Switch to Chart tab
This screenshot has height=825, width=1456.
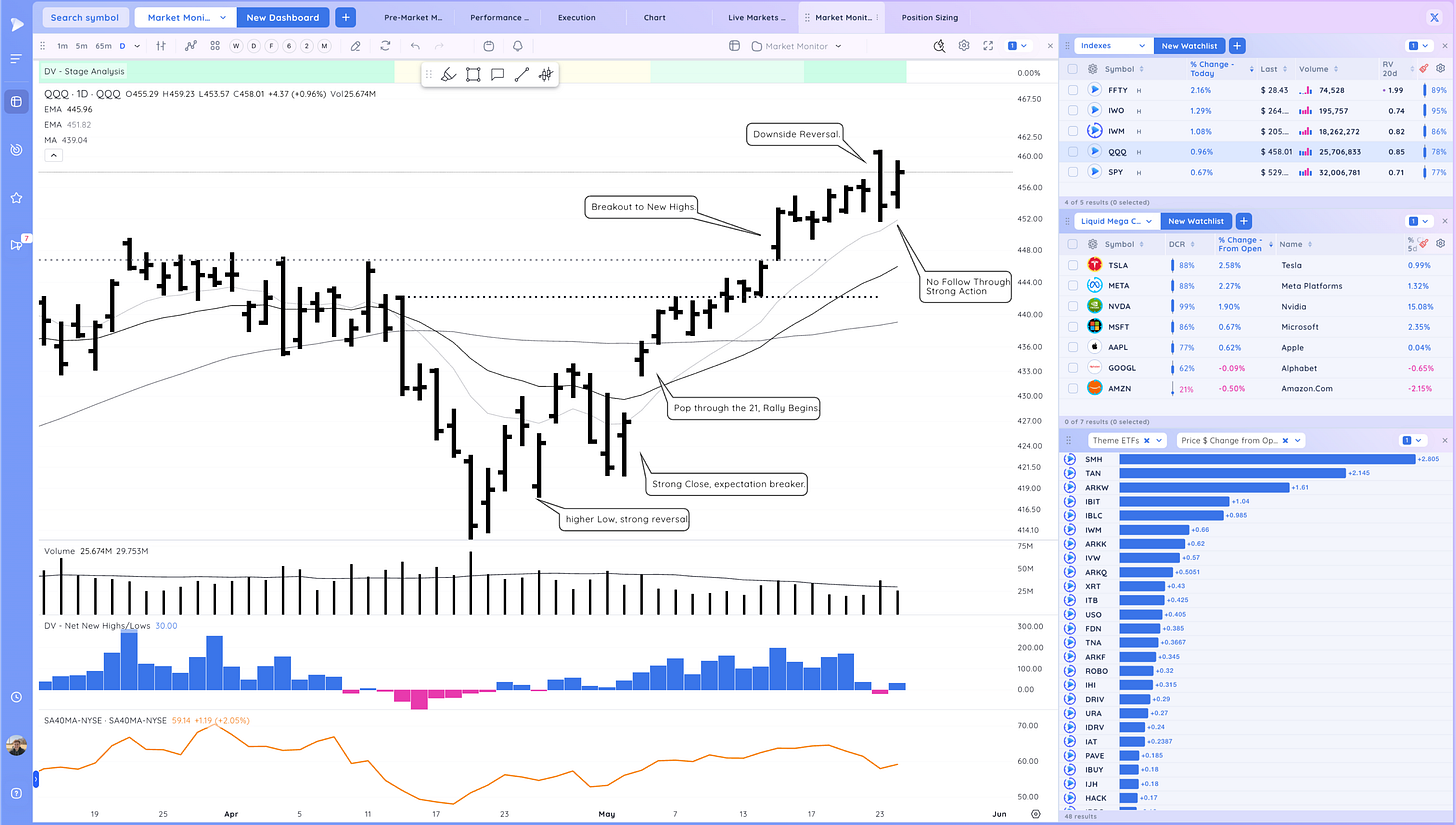click(x=655, y=17)
